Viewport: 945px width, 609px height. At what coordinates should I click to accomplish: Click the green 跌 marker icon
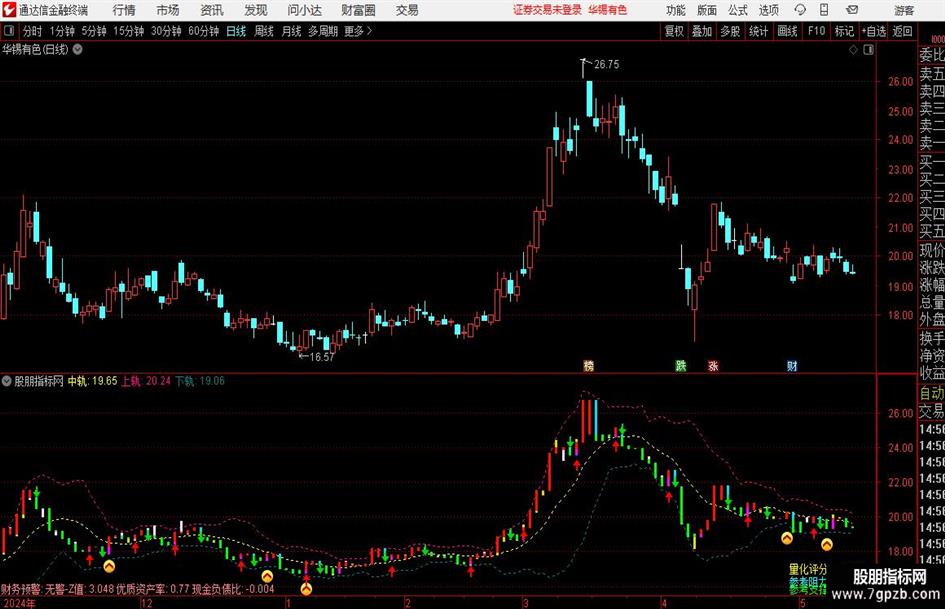tap(680, 365)
